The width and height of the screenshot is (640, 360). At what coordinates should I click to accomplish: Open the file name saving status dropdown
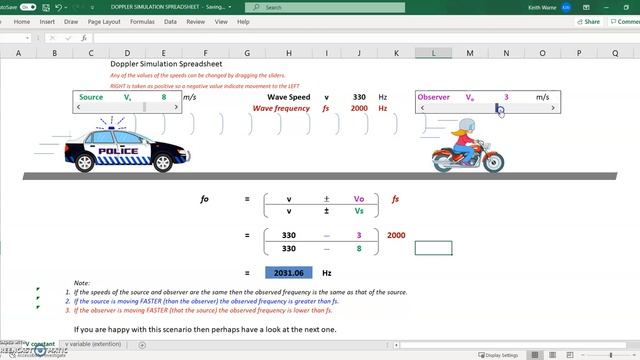(230, 7)
